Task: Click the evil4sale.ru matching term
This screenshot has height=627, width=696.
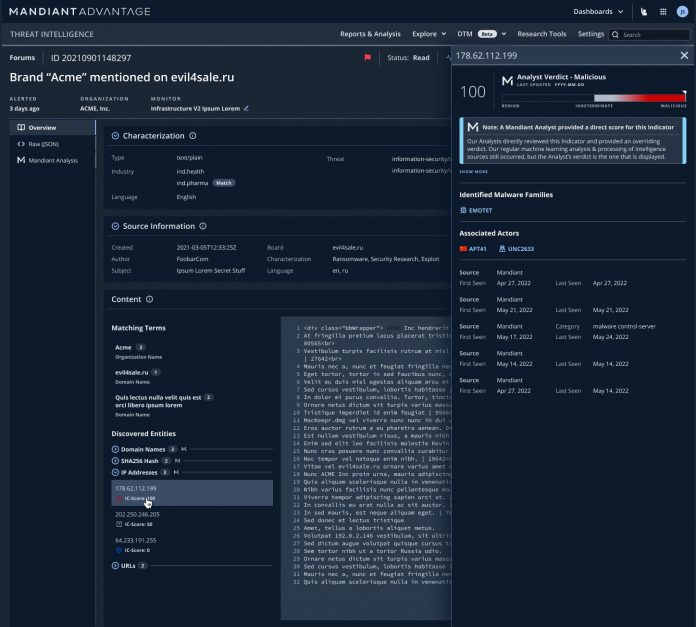Action: pyautogui.click(x=131, y=372)
